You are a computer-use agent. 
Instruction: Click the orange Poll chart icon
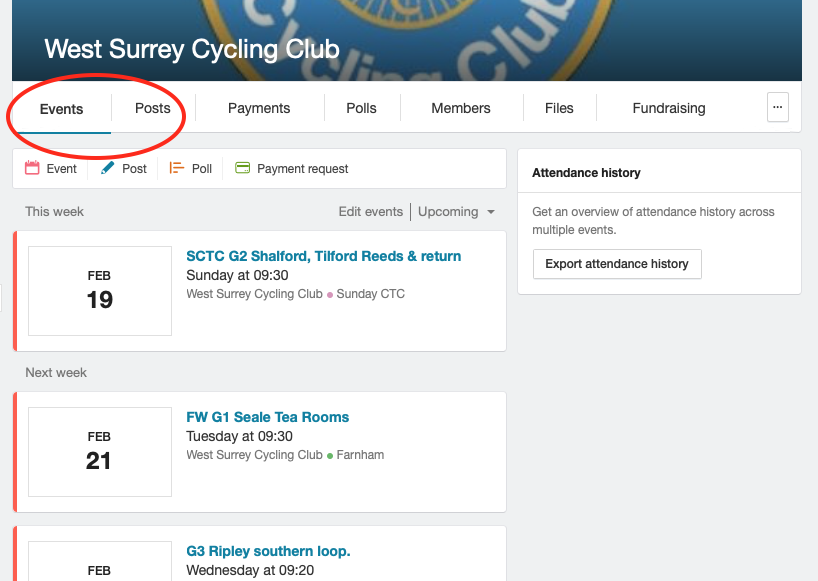(176, 168)
